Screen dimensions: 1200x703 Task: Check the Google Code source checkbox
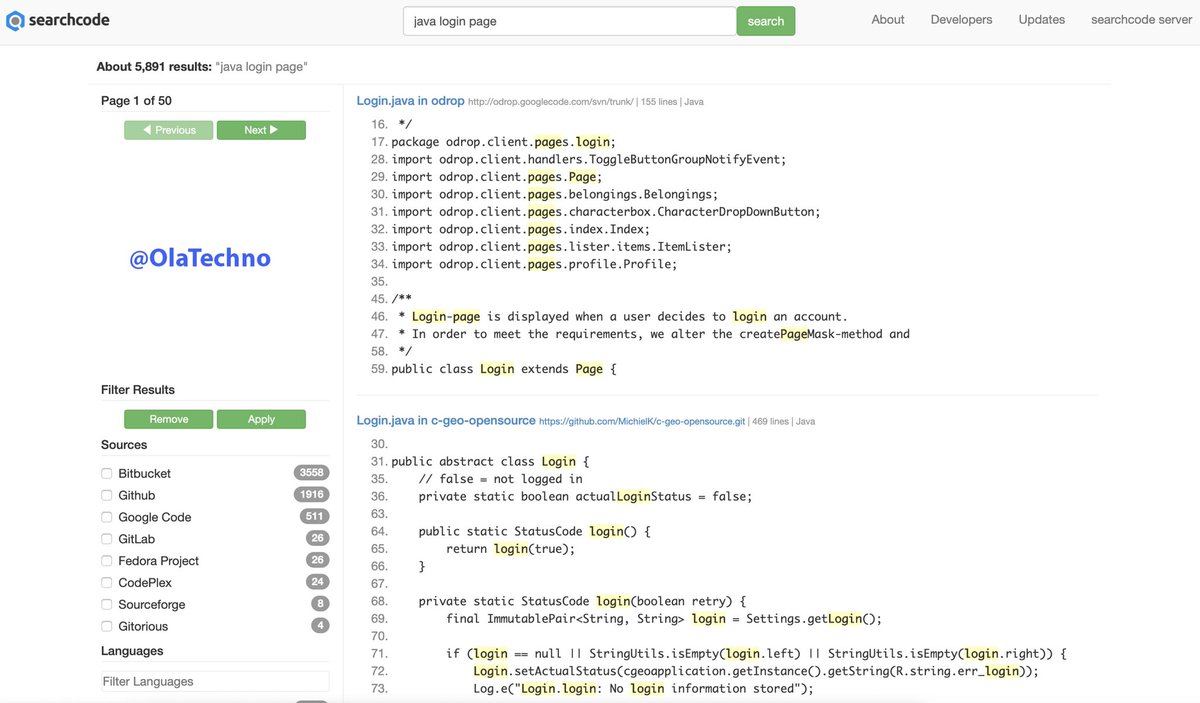click(107, 517)
